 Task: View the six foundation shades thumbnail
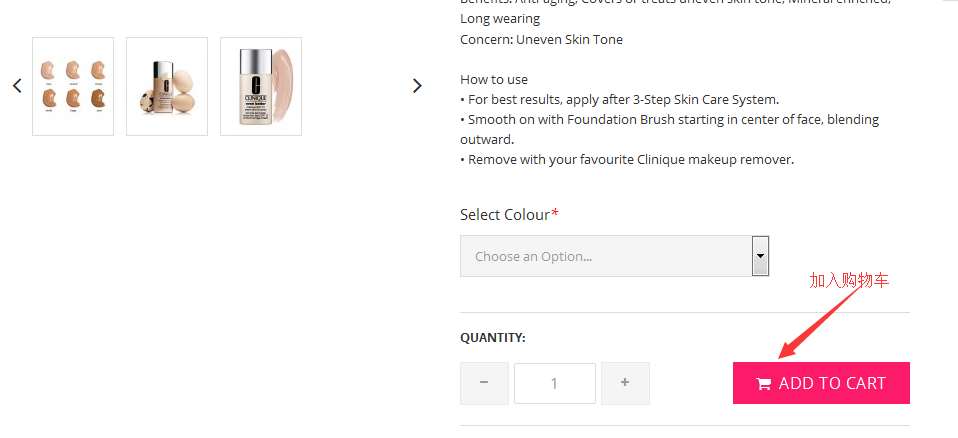click(x=73, y=86)
